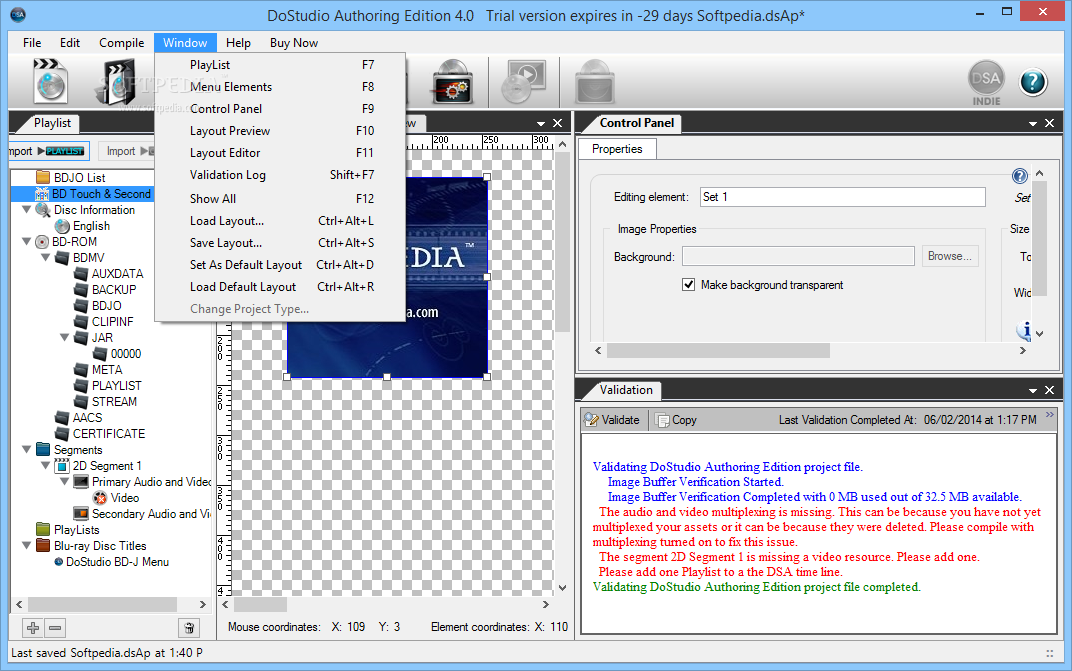
Task: Select PlayLists folder tree item
Action: [68, 530]
